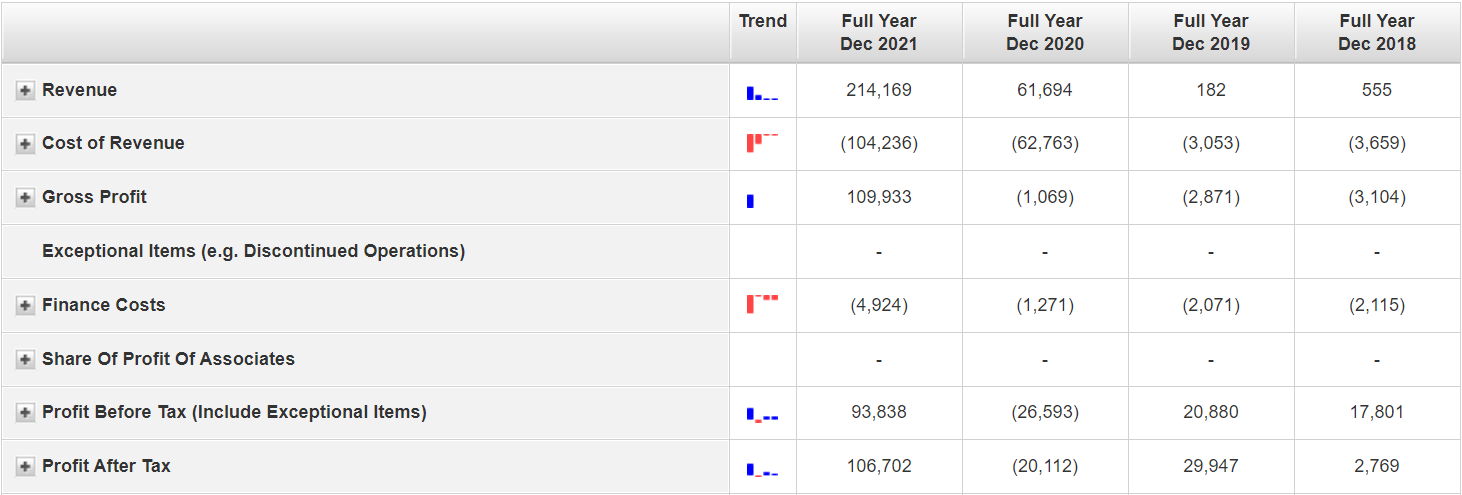The image size is (1462, 495).
Task: Expand Gross Profit breakdown
Action: (x=25, y=198)
